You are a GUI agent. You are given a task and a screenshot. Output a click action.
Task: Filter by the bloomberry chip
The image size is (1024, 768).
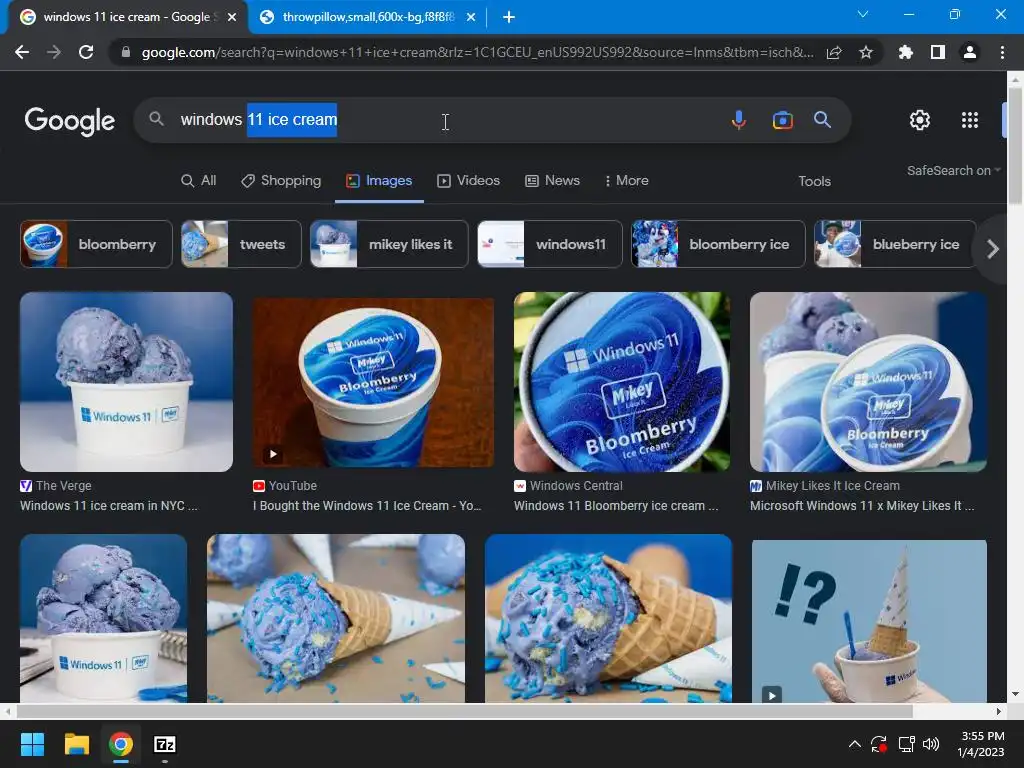pyautogui.click(x=97, y=244)
